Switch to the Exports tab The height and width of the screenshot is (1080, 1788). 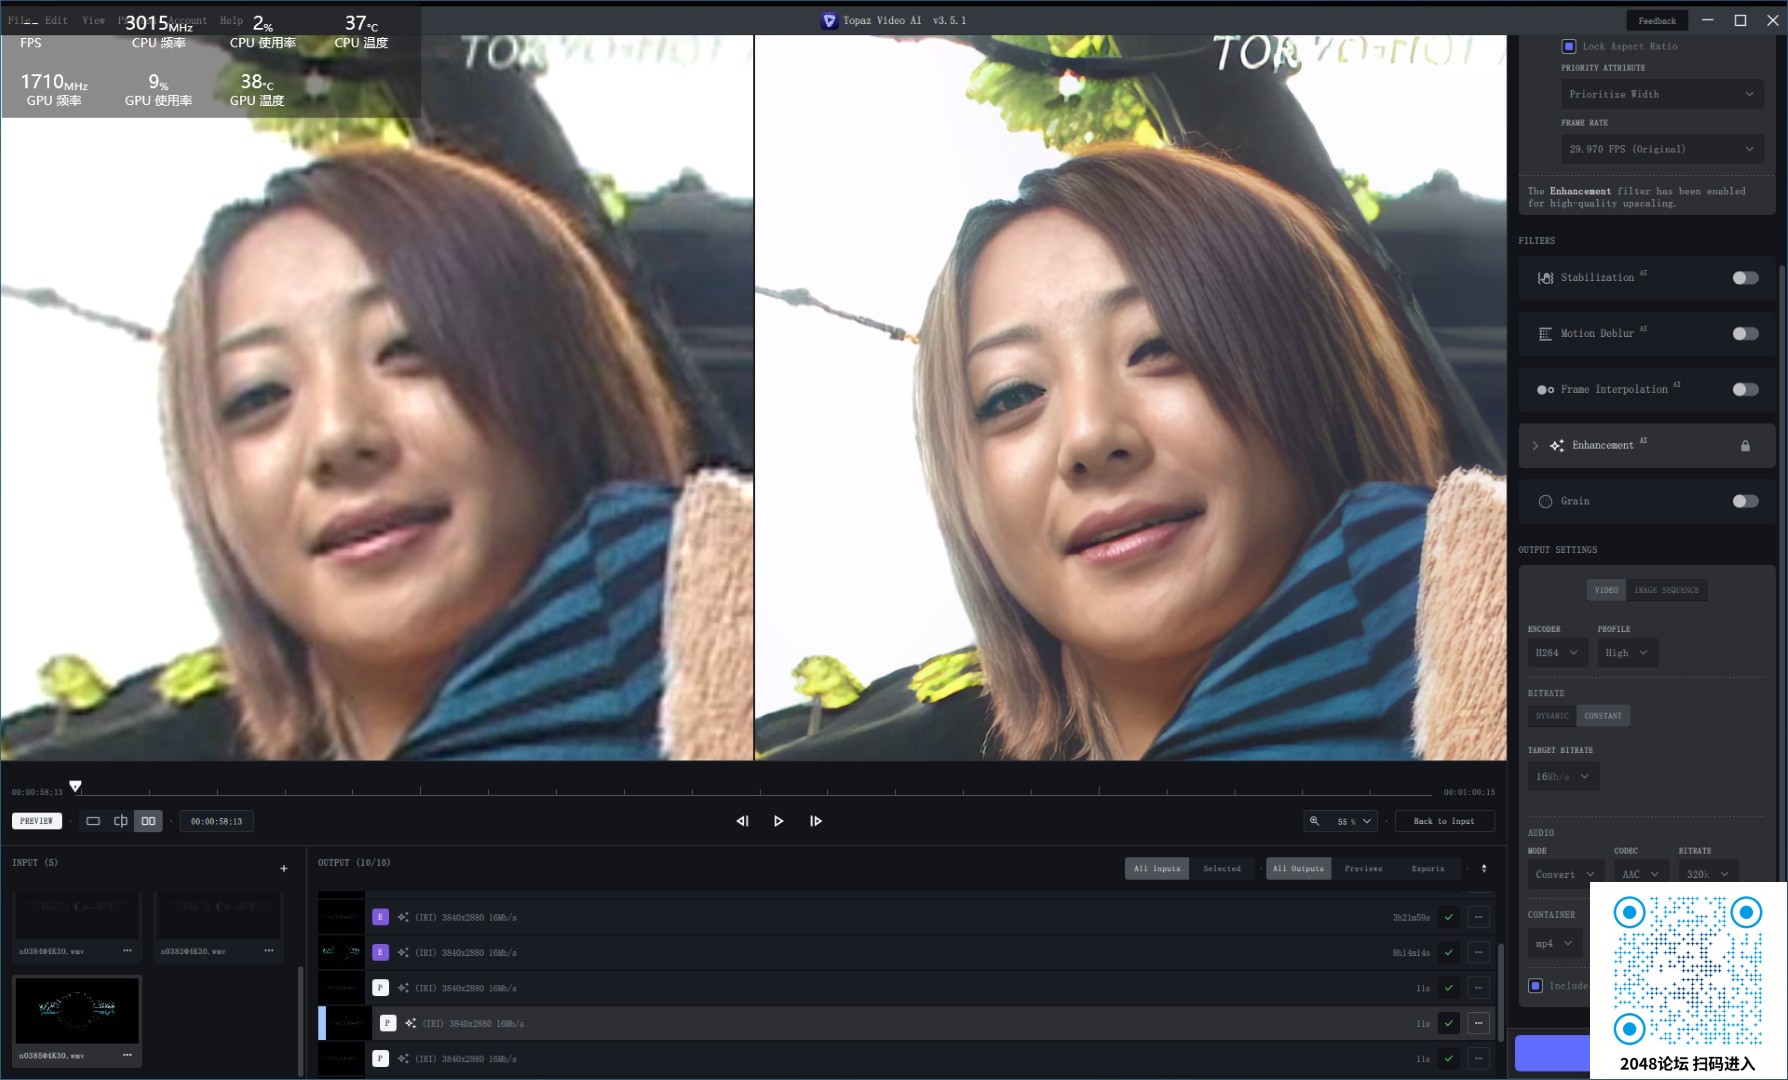1428,869
